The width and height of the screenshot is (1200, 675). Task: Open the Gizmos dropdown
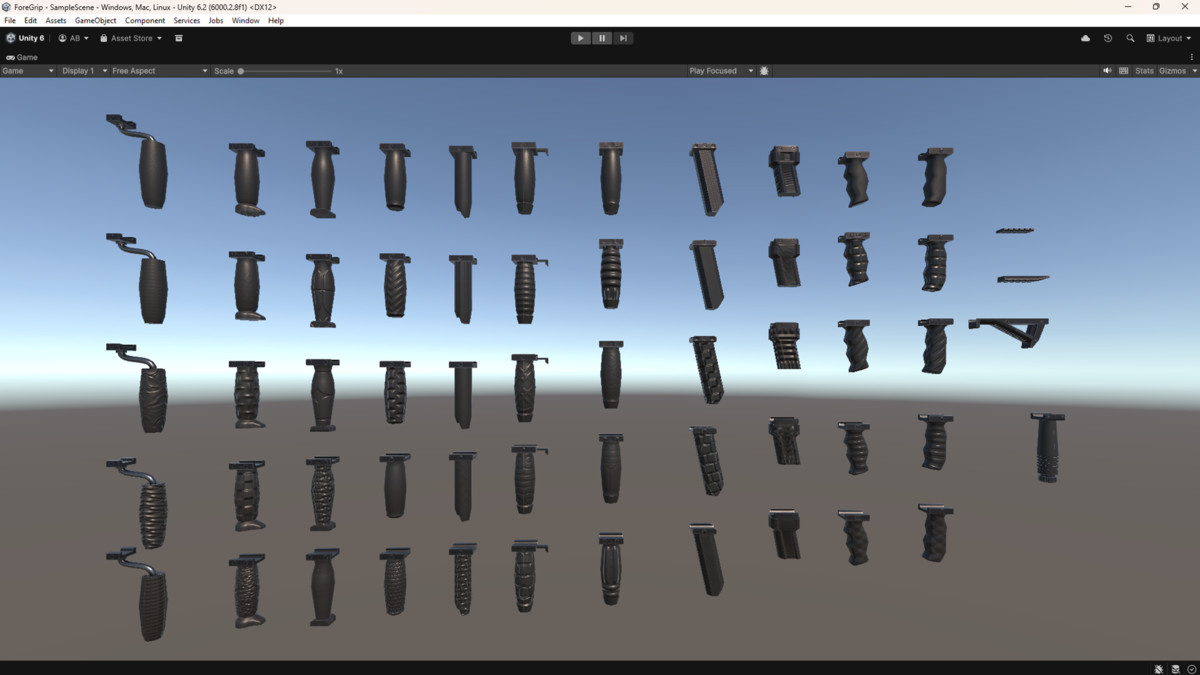click(1172, 70)
